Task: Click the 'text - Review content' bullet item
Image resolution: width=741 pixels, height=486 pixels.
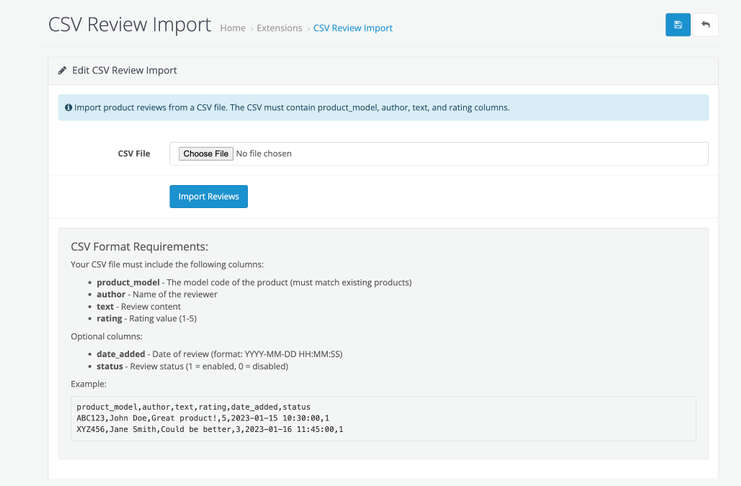Action: pos(138,306)
